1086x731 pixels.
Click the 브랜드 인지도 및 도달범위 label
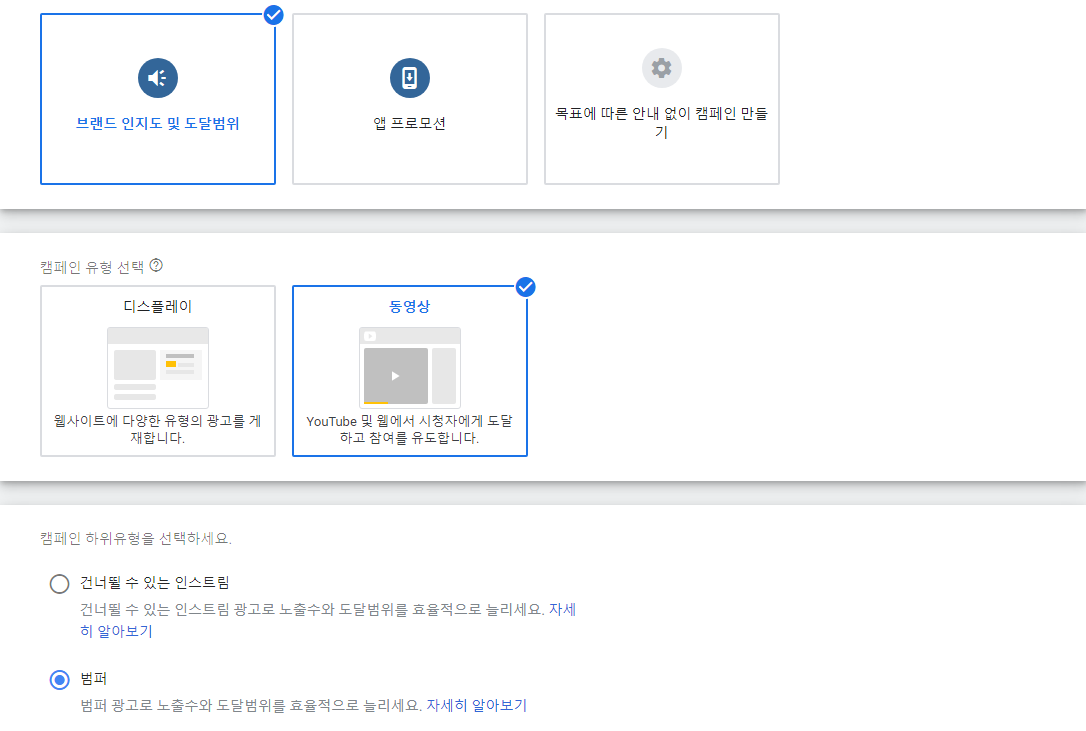click(x=157, y=124)
